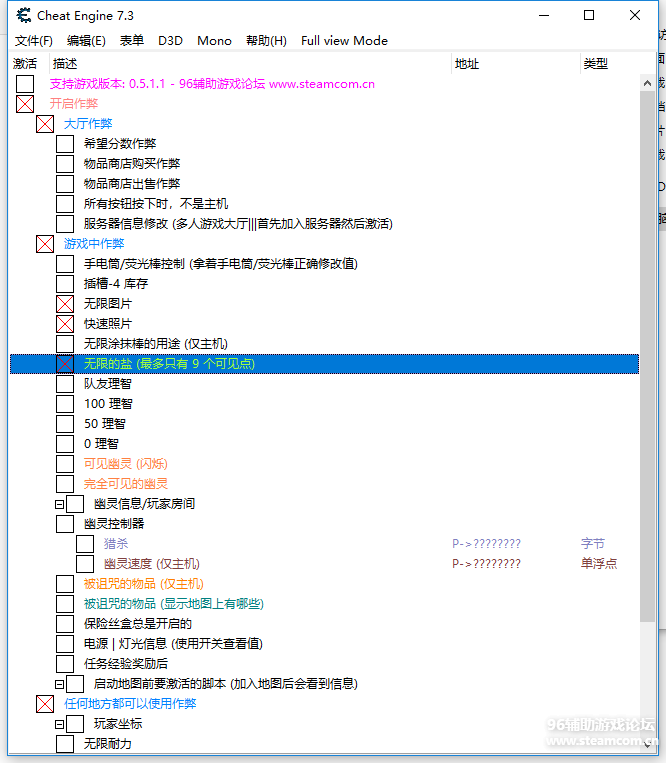Enable the 50 理智 checkbox
The height and width of the screenshot is (763, 666).
coord(65,424)
